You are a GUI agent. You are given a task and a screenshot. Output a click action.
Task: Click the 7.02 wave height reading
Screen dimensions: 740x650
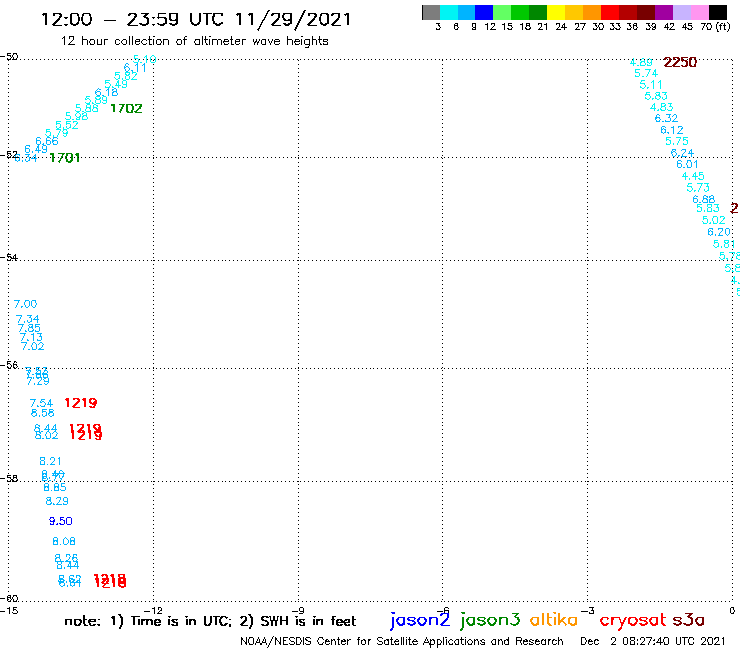pyautogui.click(x=33, y=346)
